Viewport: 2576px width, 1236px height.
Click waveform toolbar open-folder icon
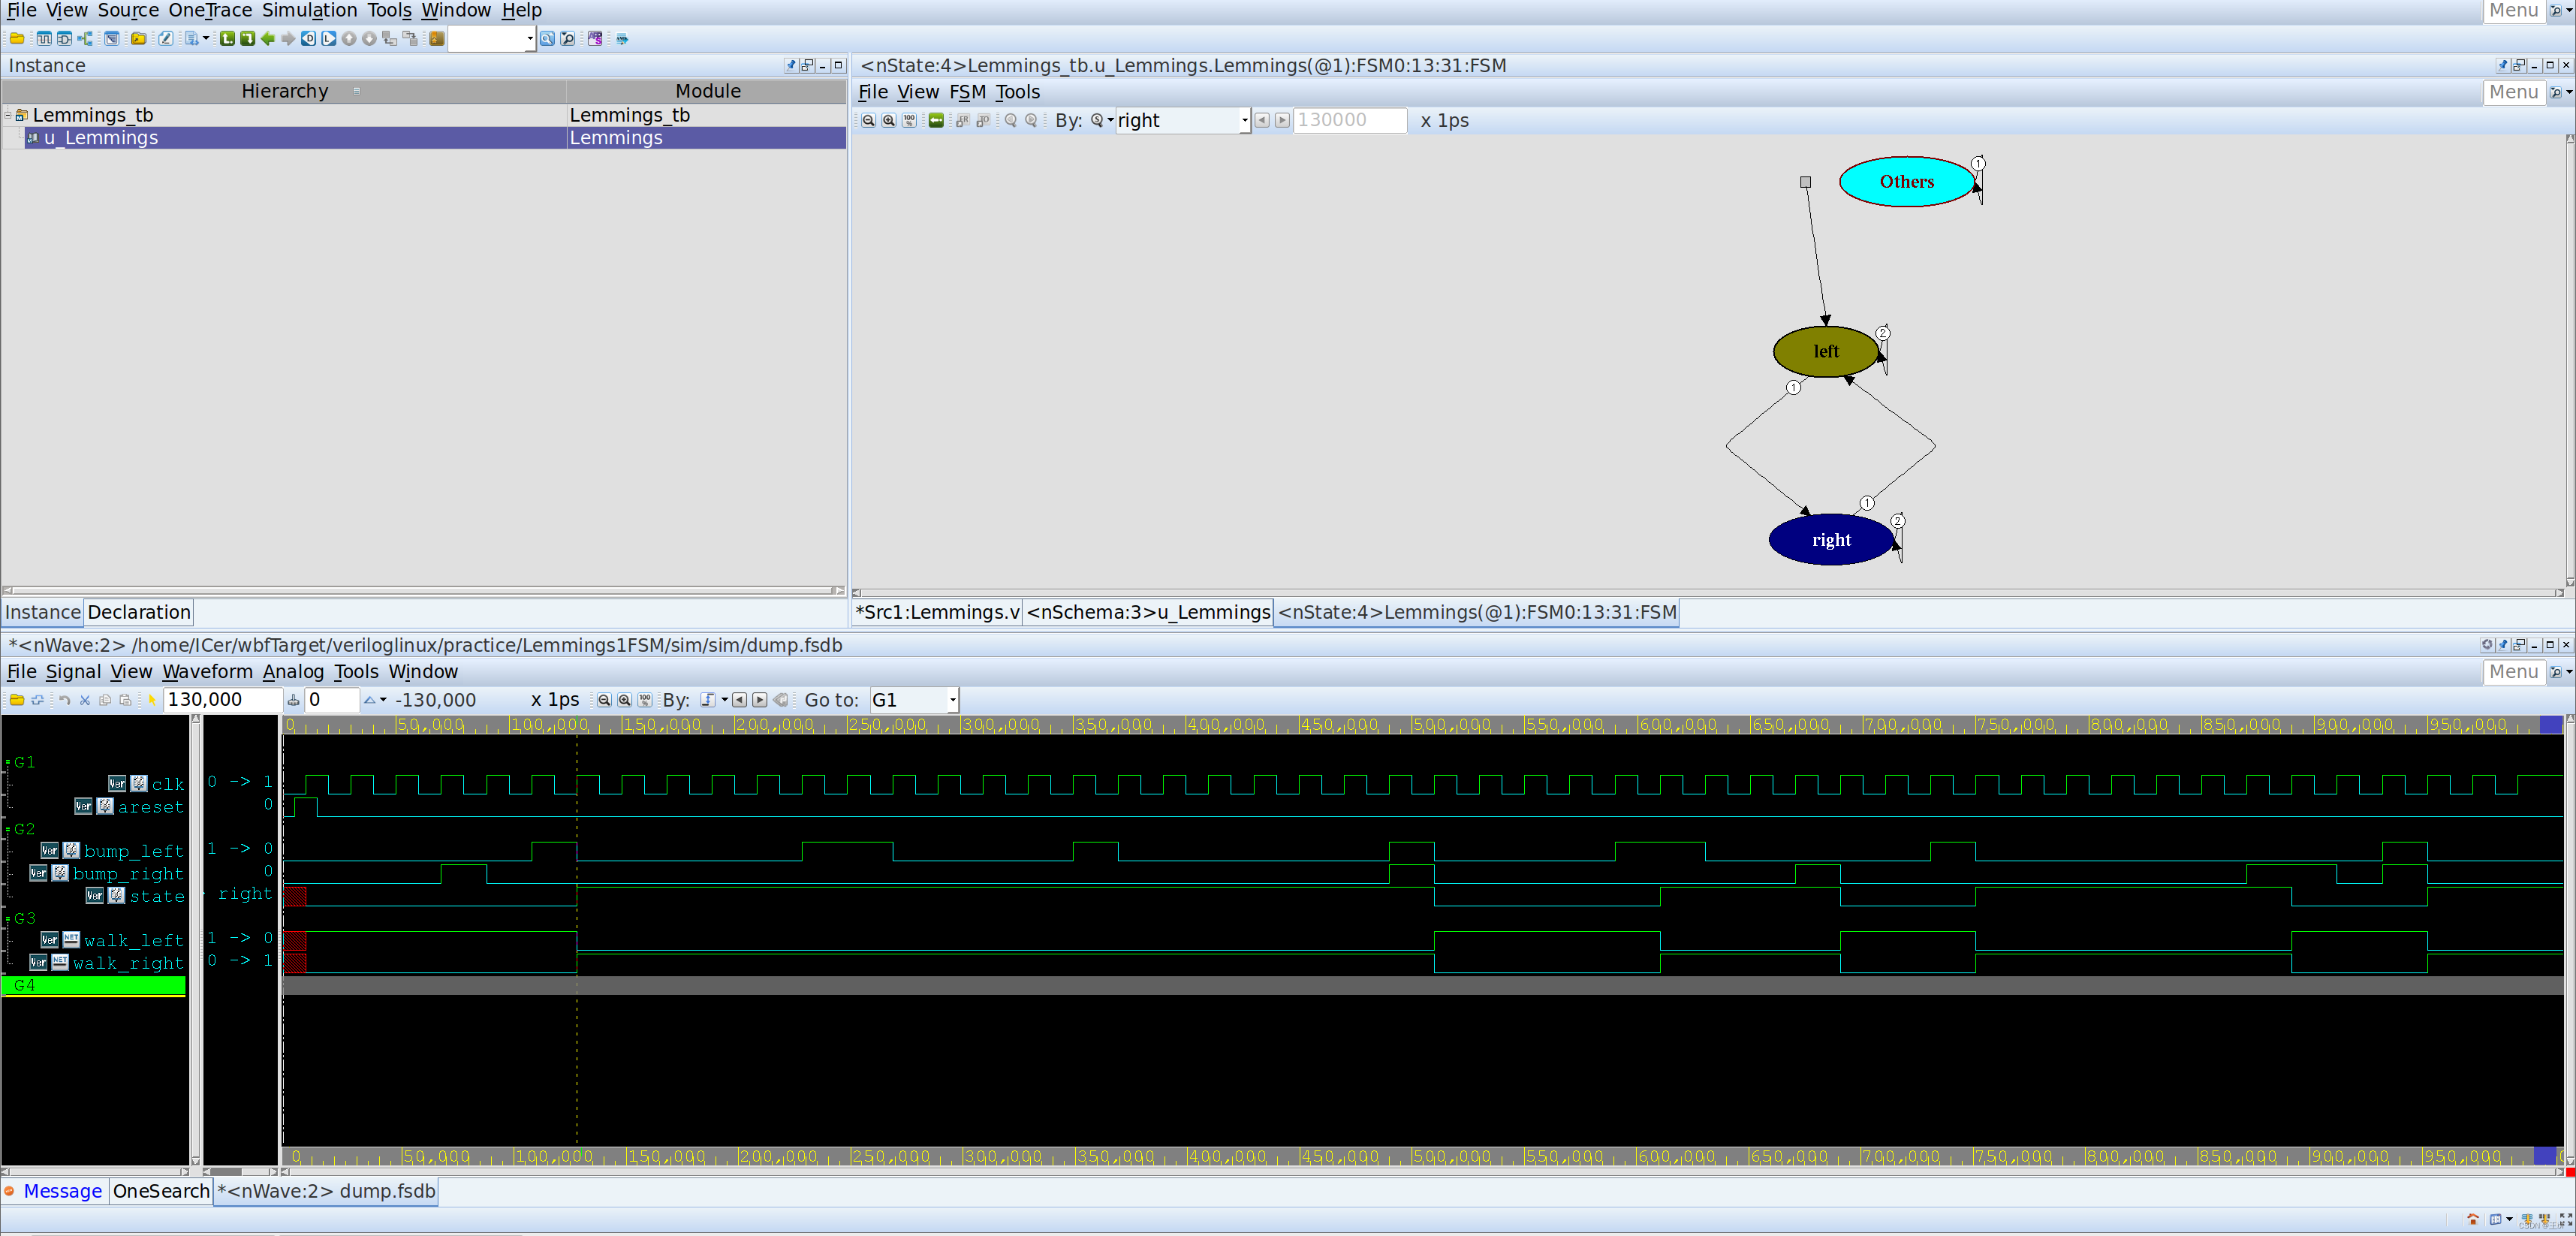coord(17,700)
